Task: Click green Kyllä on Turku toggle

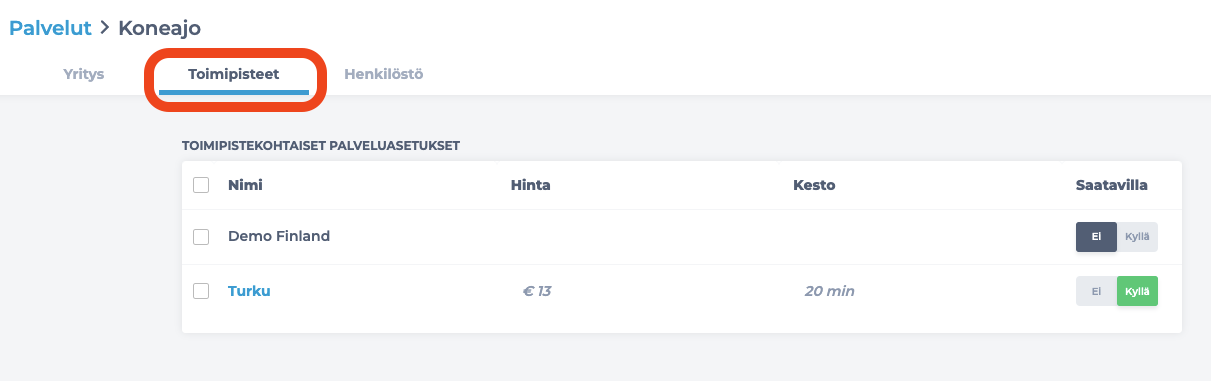Action: (x=1137, y=291)
